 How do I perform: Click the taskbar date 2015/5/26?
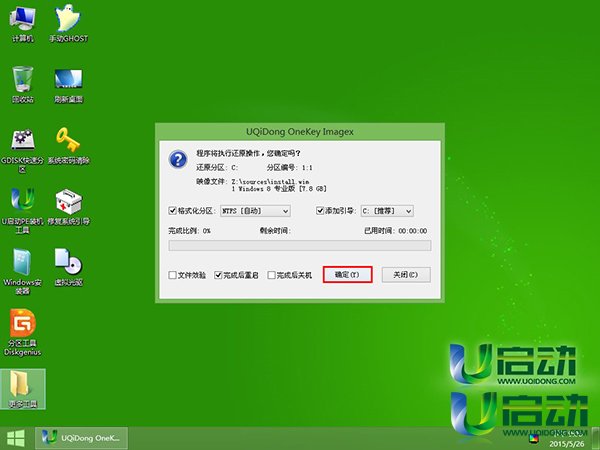point(567,444)
